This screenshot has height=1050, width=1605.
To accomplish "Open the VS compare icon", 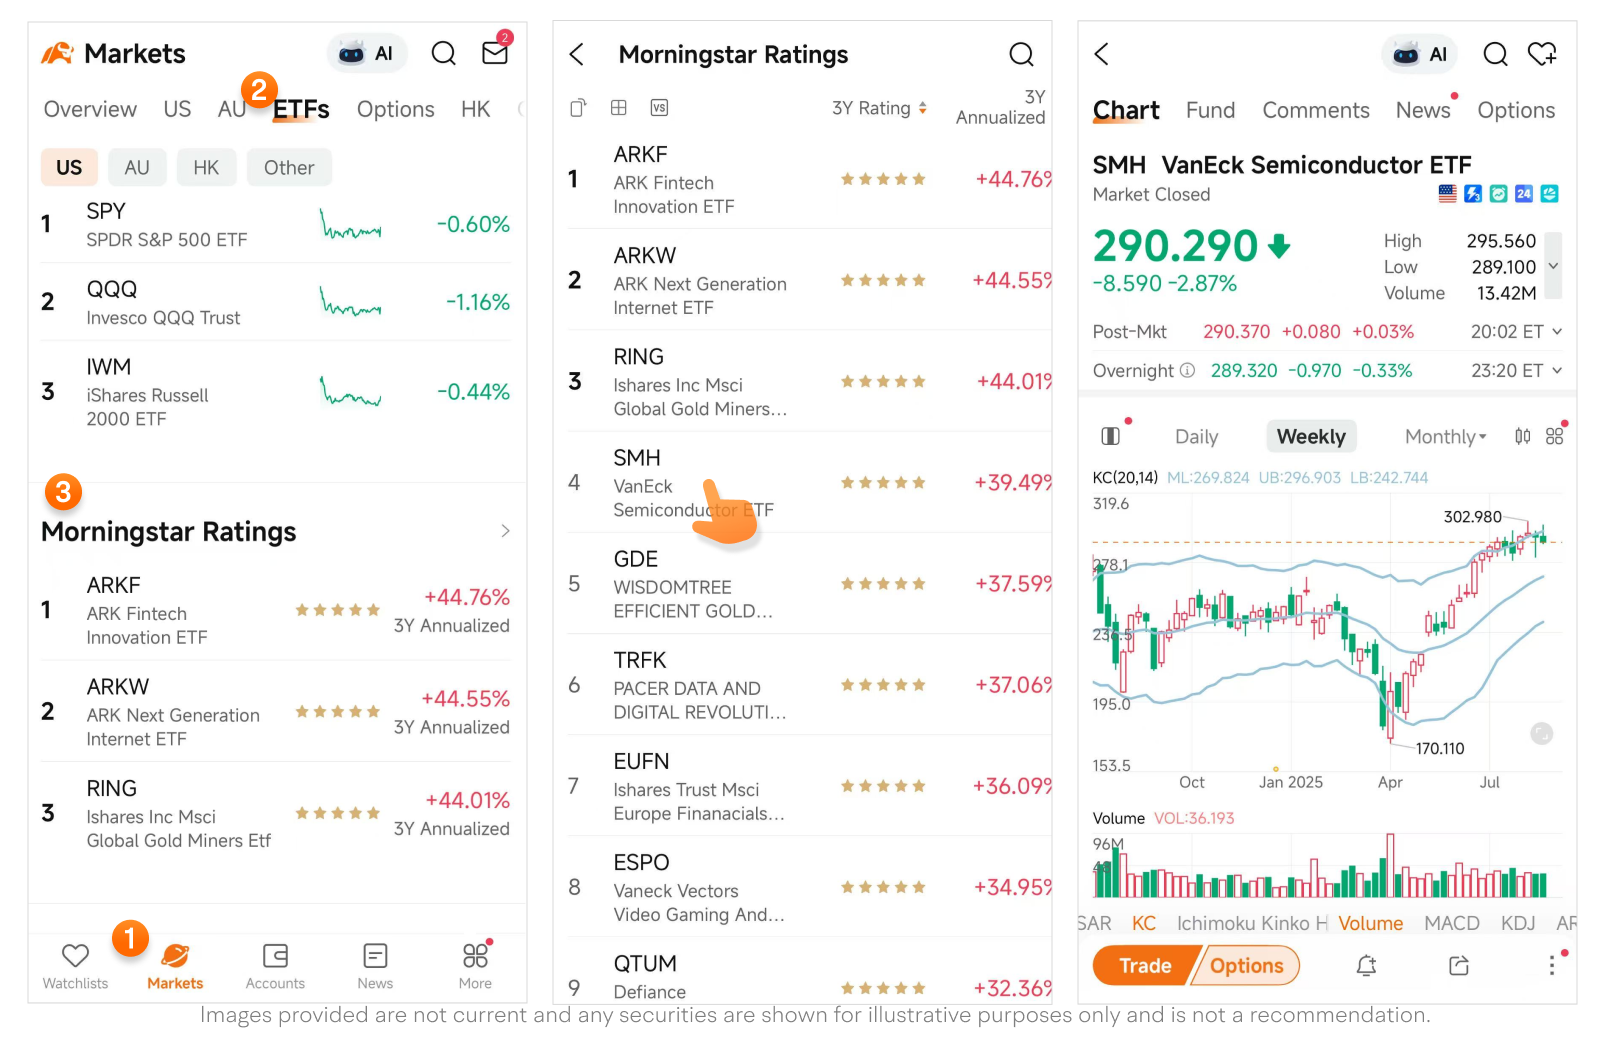I will [659, 107].
